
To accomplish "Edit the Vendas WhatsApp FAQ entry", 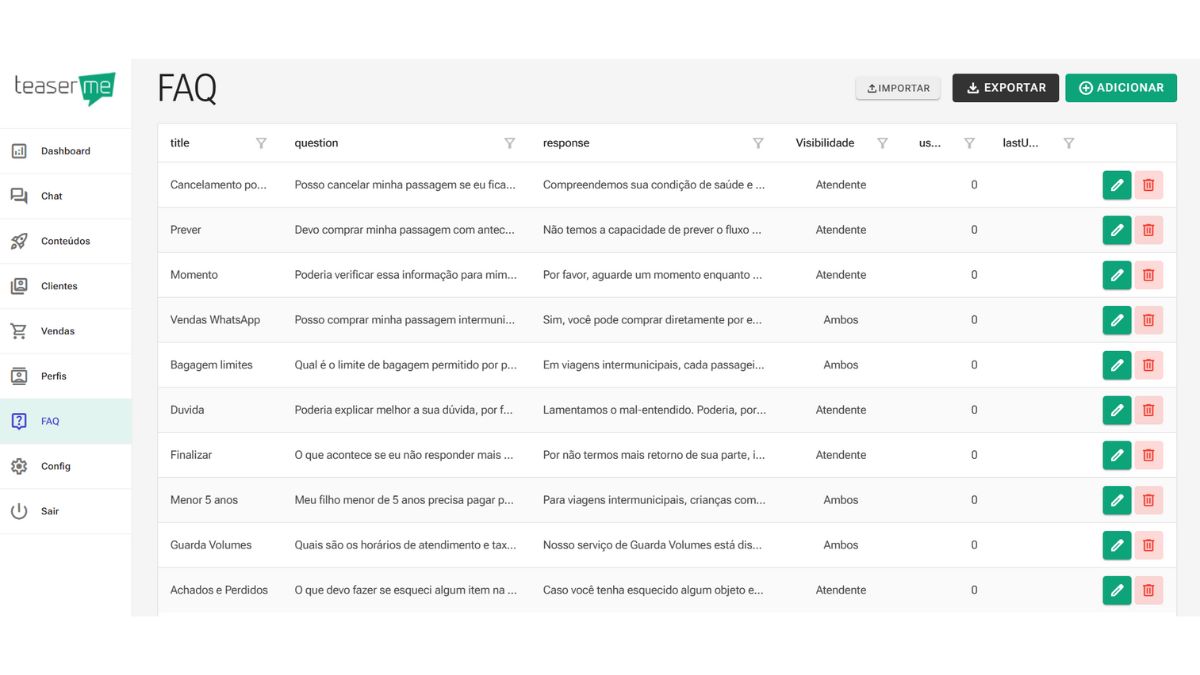I will (x=1117, y=320).
